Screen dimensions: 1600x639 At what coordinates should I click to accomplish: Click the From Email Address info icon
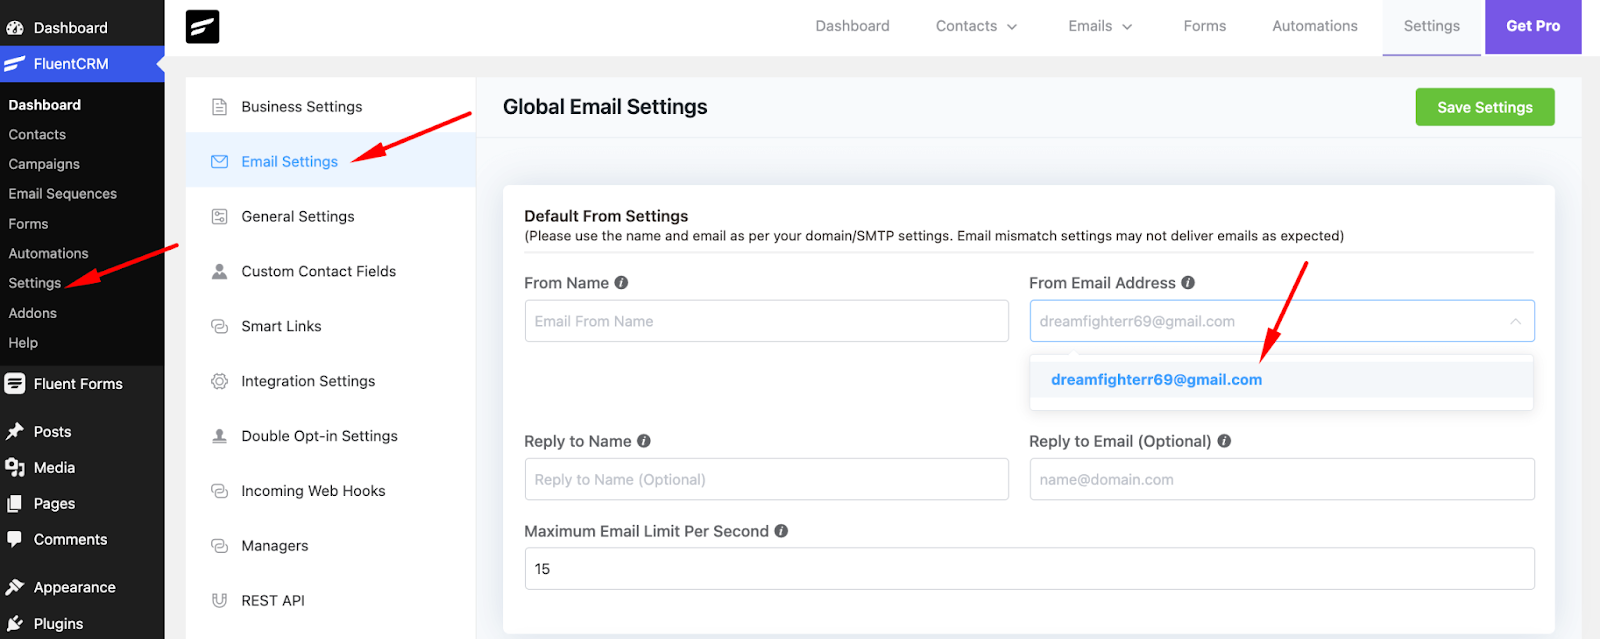tap(1188, 283)
